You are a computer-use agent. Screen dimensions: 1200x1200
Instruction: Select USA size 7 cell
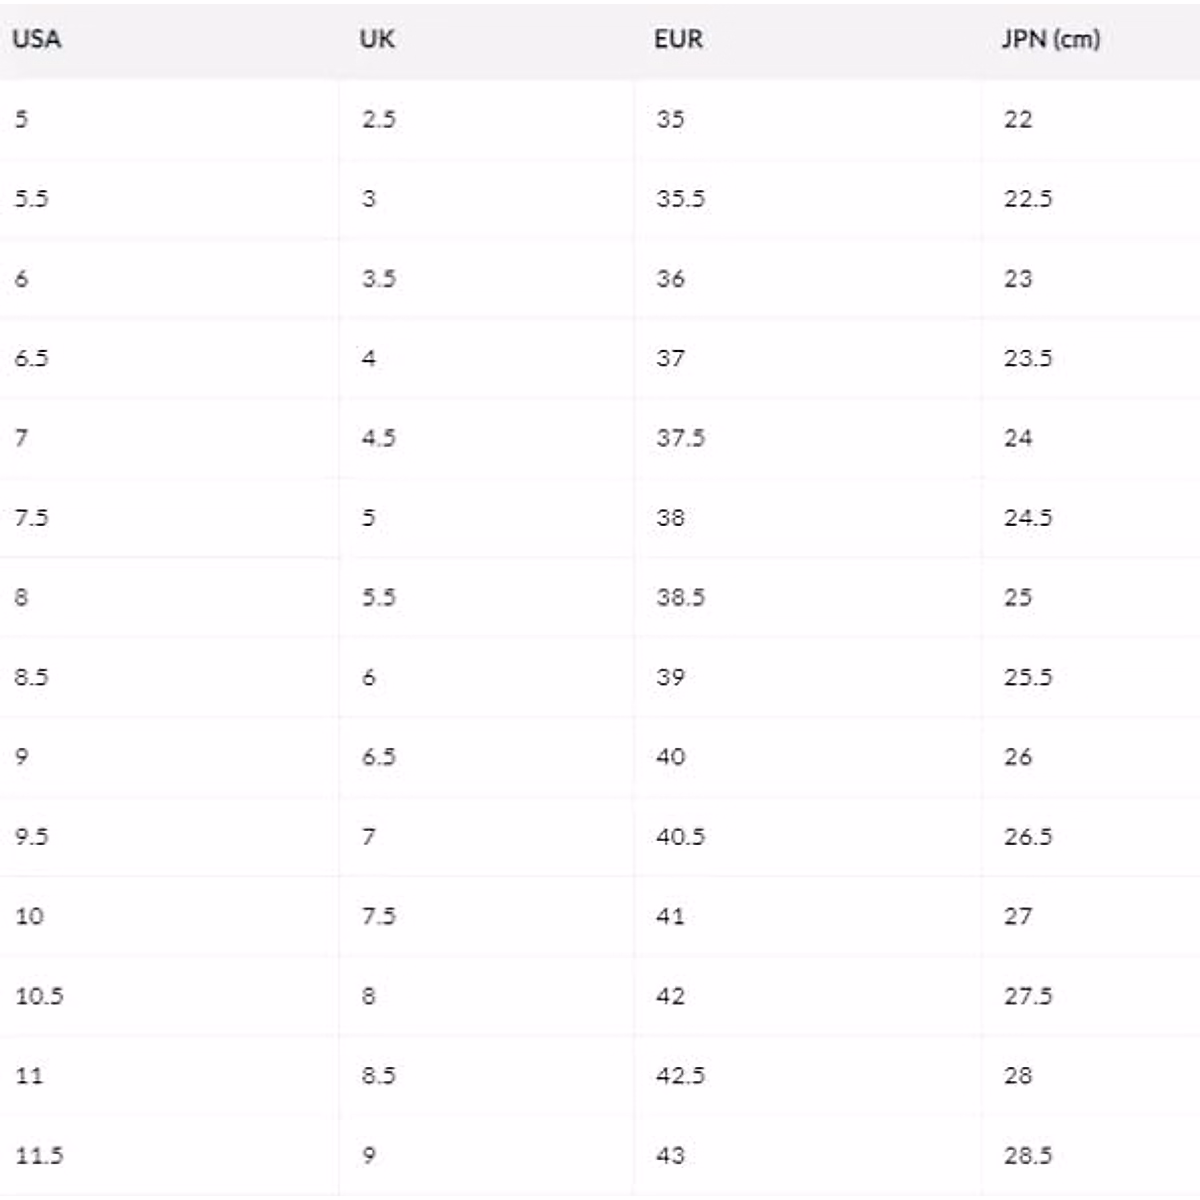click(x=21, y=438)
